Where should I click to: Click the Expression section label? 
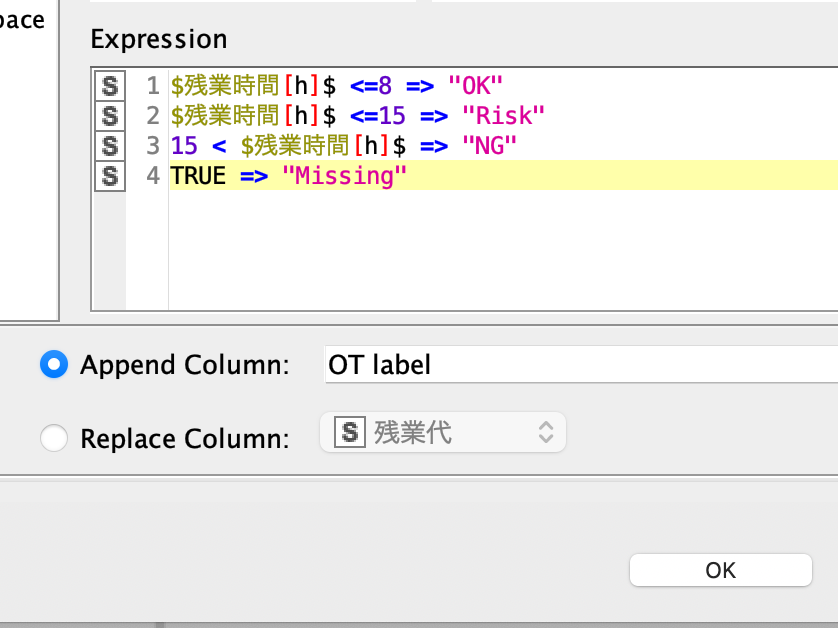click(158, 39)
